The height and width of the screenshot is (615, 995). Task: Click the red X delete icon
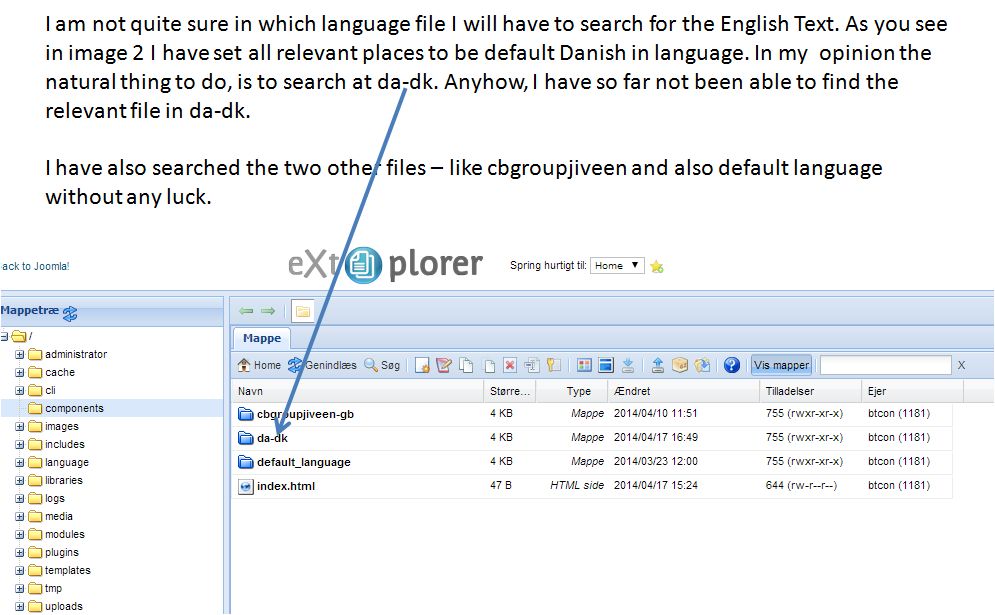tap(510, 365)
